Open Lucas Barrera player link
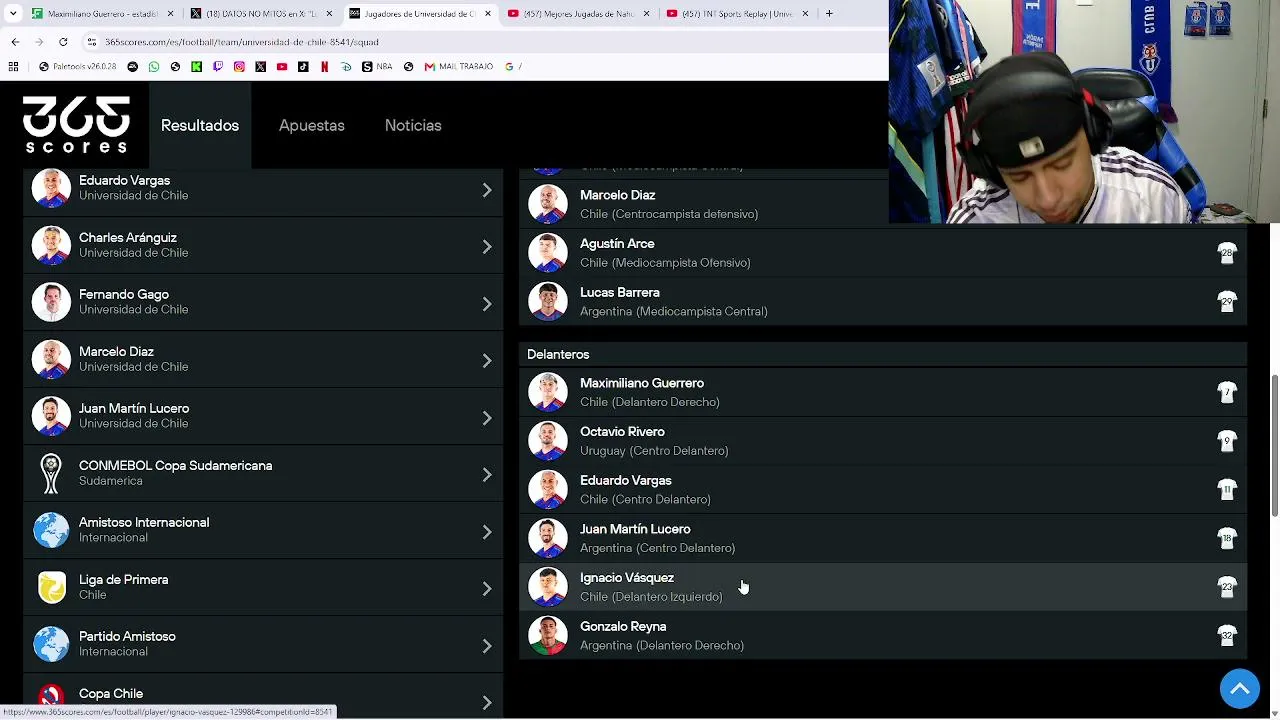Viewport: 1280px width, 720px height. [620, 293]
